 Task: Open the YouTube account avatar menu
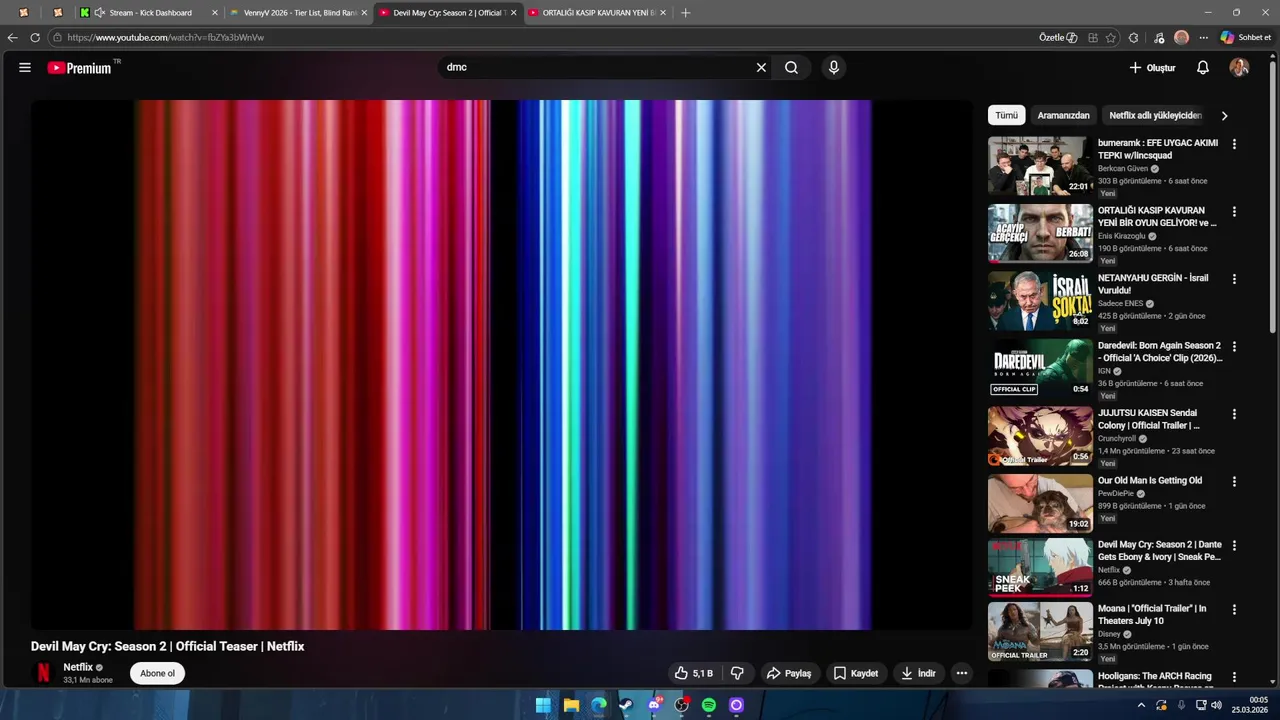point(1239,68)
